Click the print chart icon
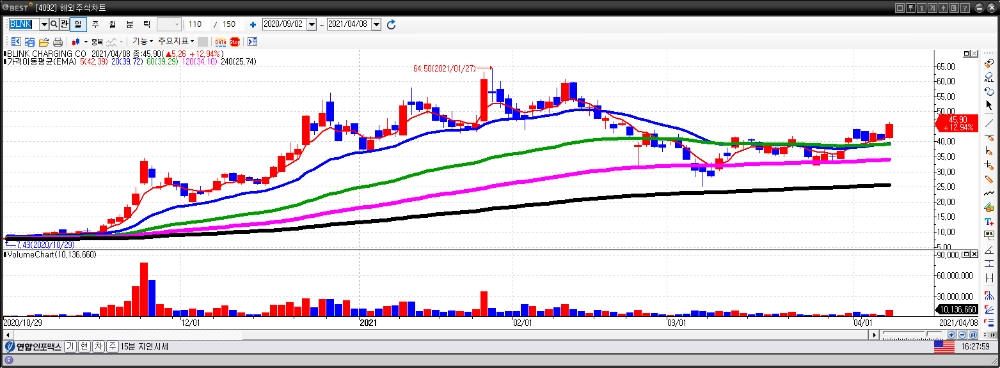The height and width of the screenshot is (368, 1000). point(58,41)
